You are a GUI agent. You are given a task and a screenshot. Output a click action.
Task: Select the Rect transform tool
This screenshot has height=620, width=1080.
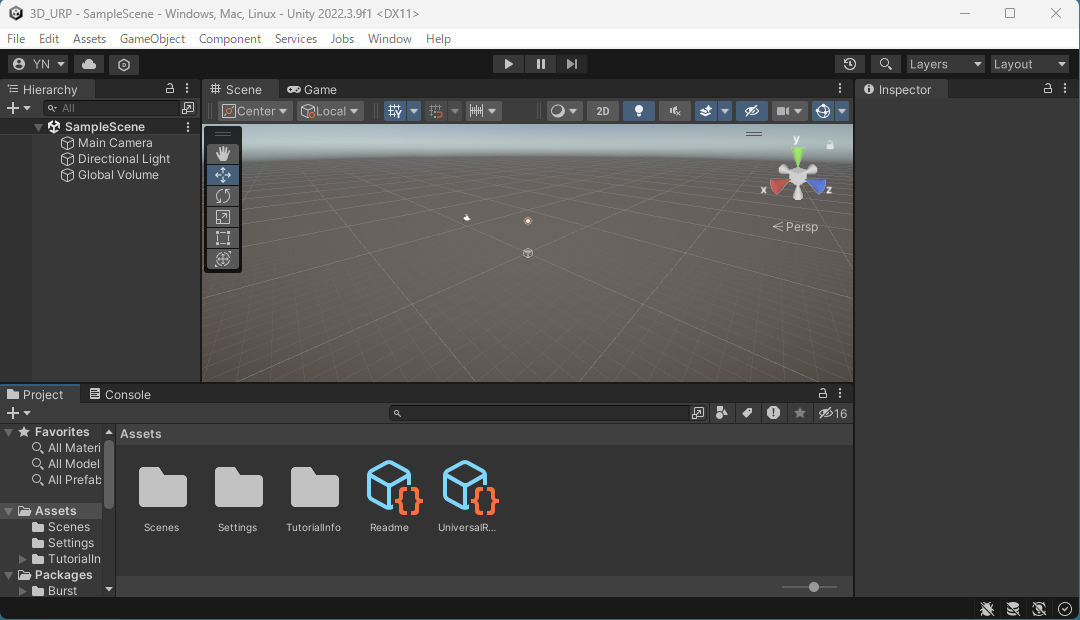[x=222, y=238]
